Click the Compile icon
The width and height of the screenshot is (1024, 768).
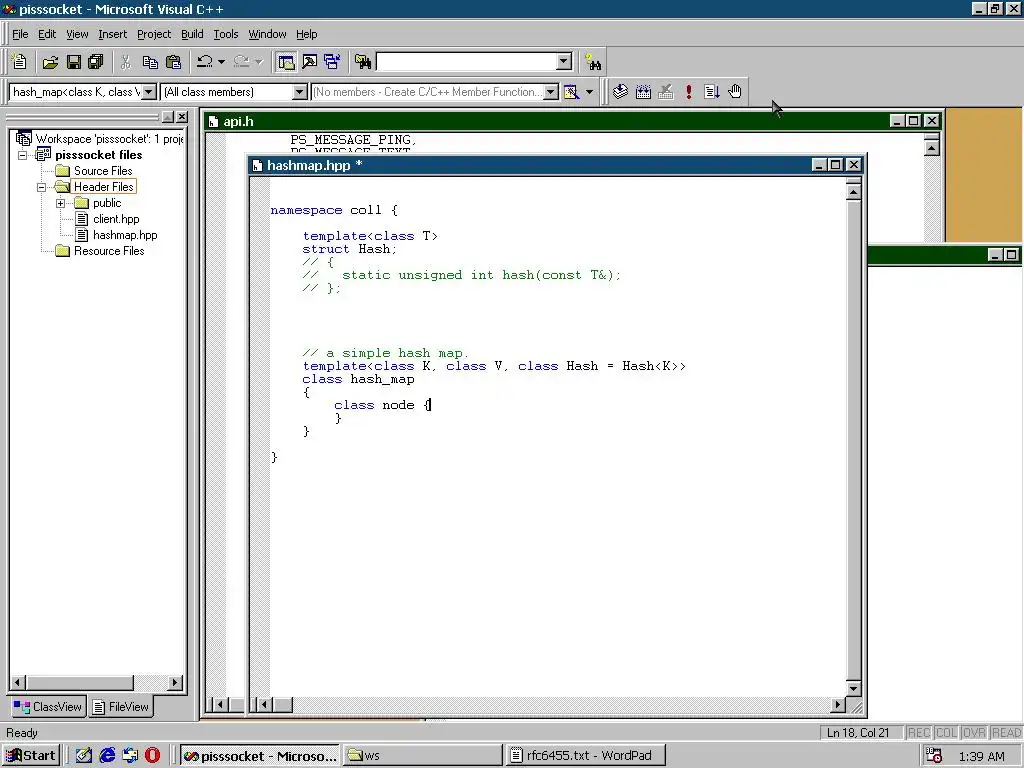click(620, 92)
